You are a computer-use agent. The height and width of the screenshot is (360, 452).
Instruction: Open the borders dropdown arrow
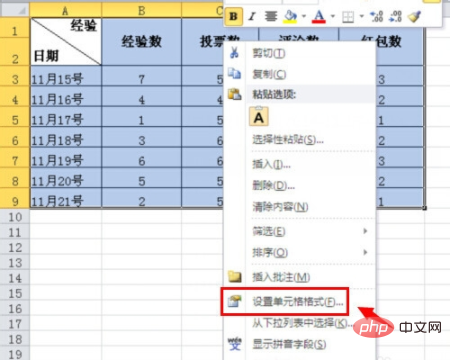point(361,16)
